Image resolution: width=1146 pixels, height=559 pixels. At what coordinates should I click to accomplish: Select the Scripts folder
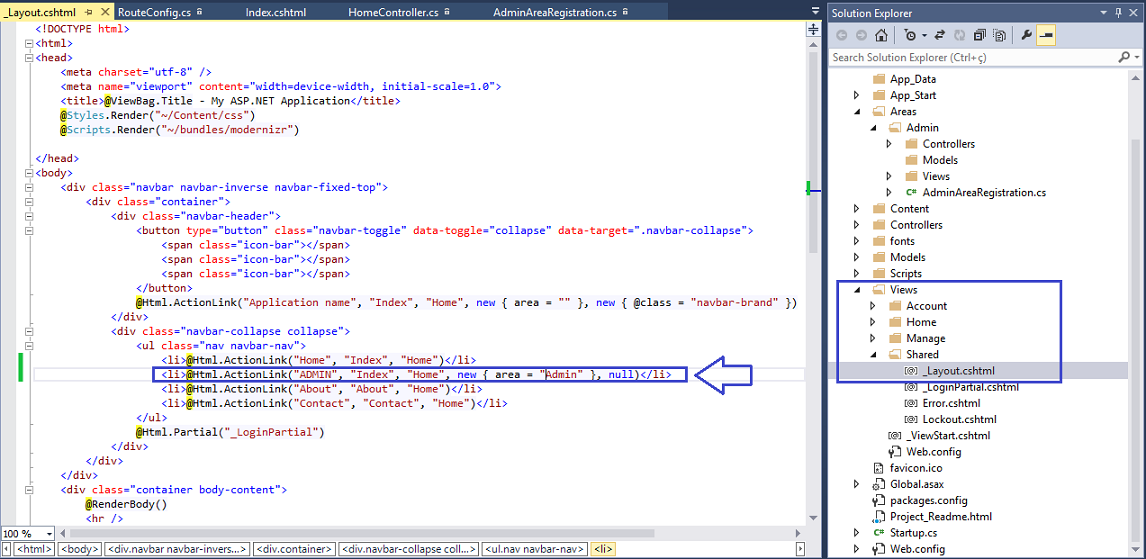pyautogui.click(x=906, y=273)
